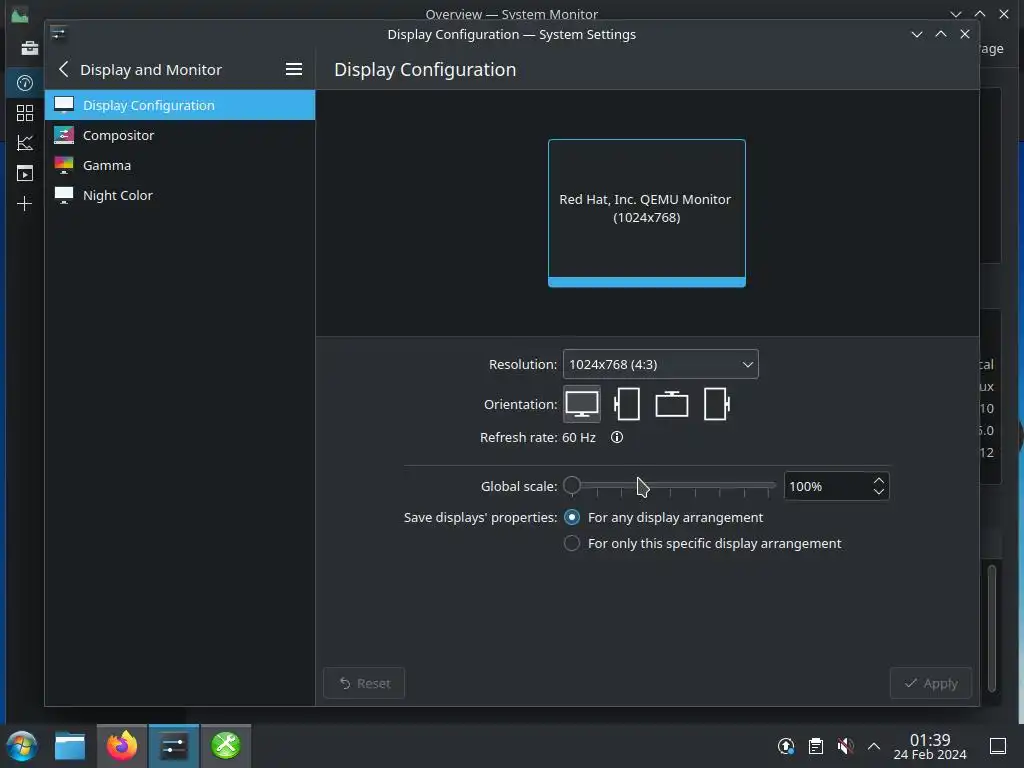Open System Monitor Processes icon
The height and width of the screenshot is (768, 1024).
pos(25,173)
